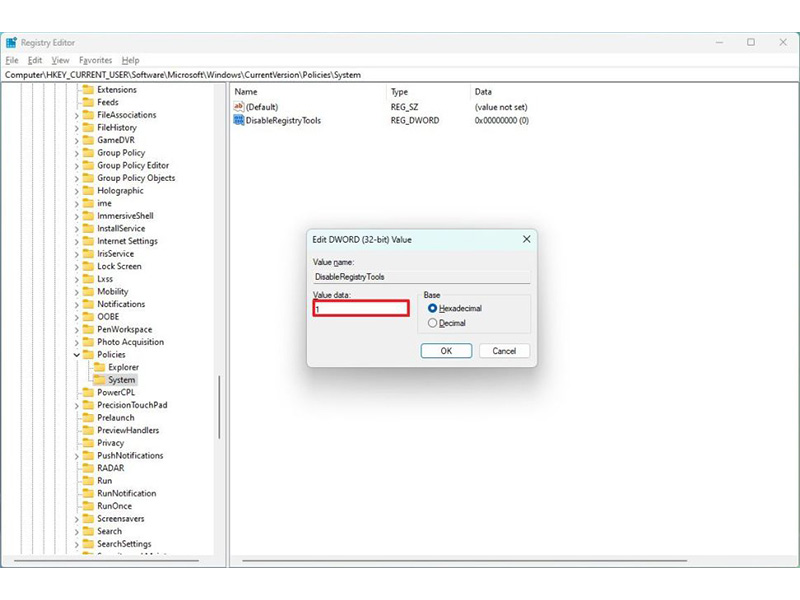
Task: Expand the Screensavers key
Action: tap(77, 519)
